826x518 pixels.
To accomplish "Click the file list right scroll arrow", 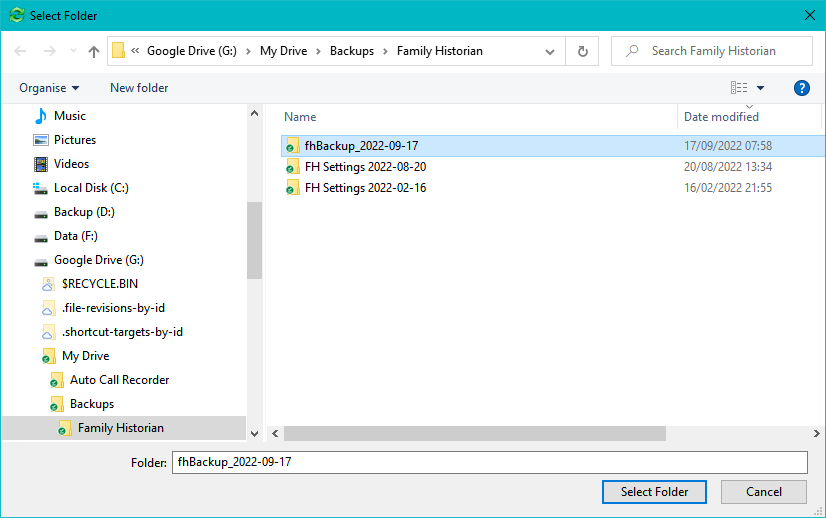I will click(x=816, y=434).
